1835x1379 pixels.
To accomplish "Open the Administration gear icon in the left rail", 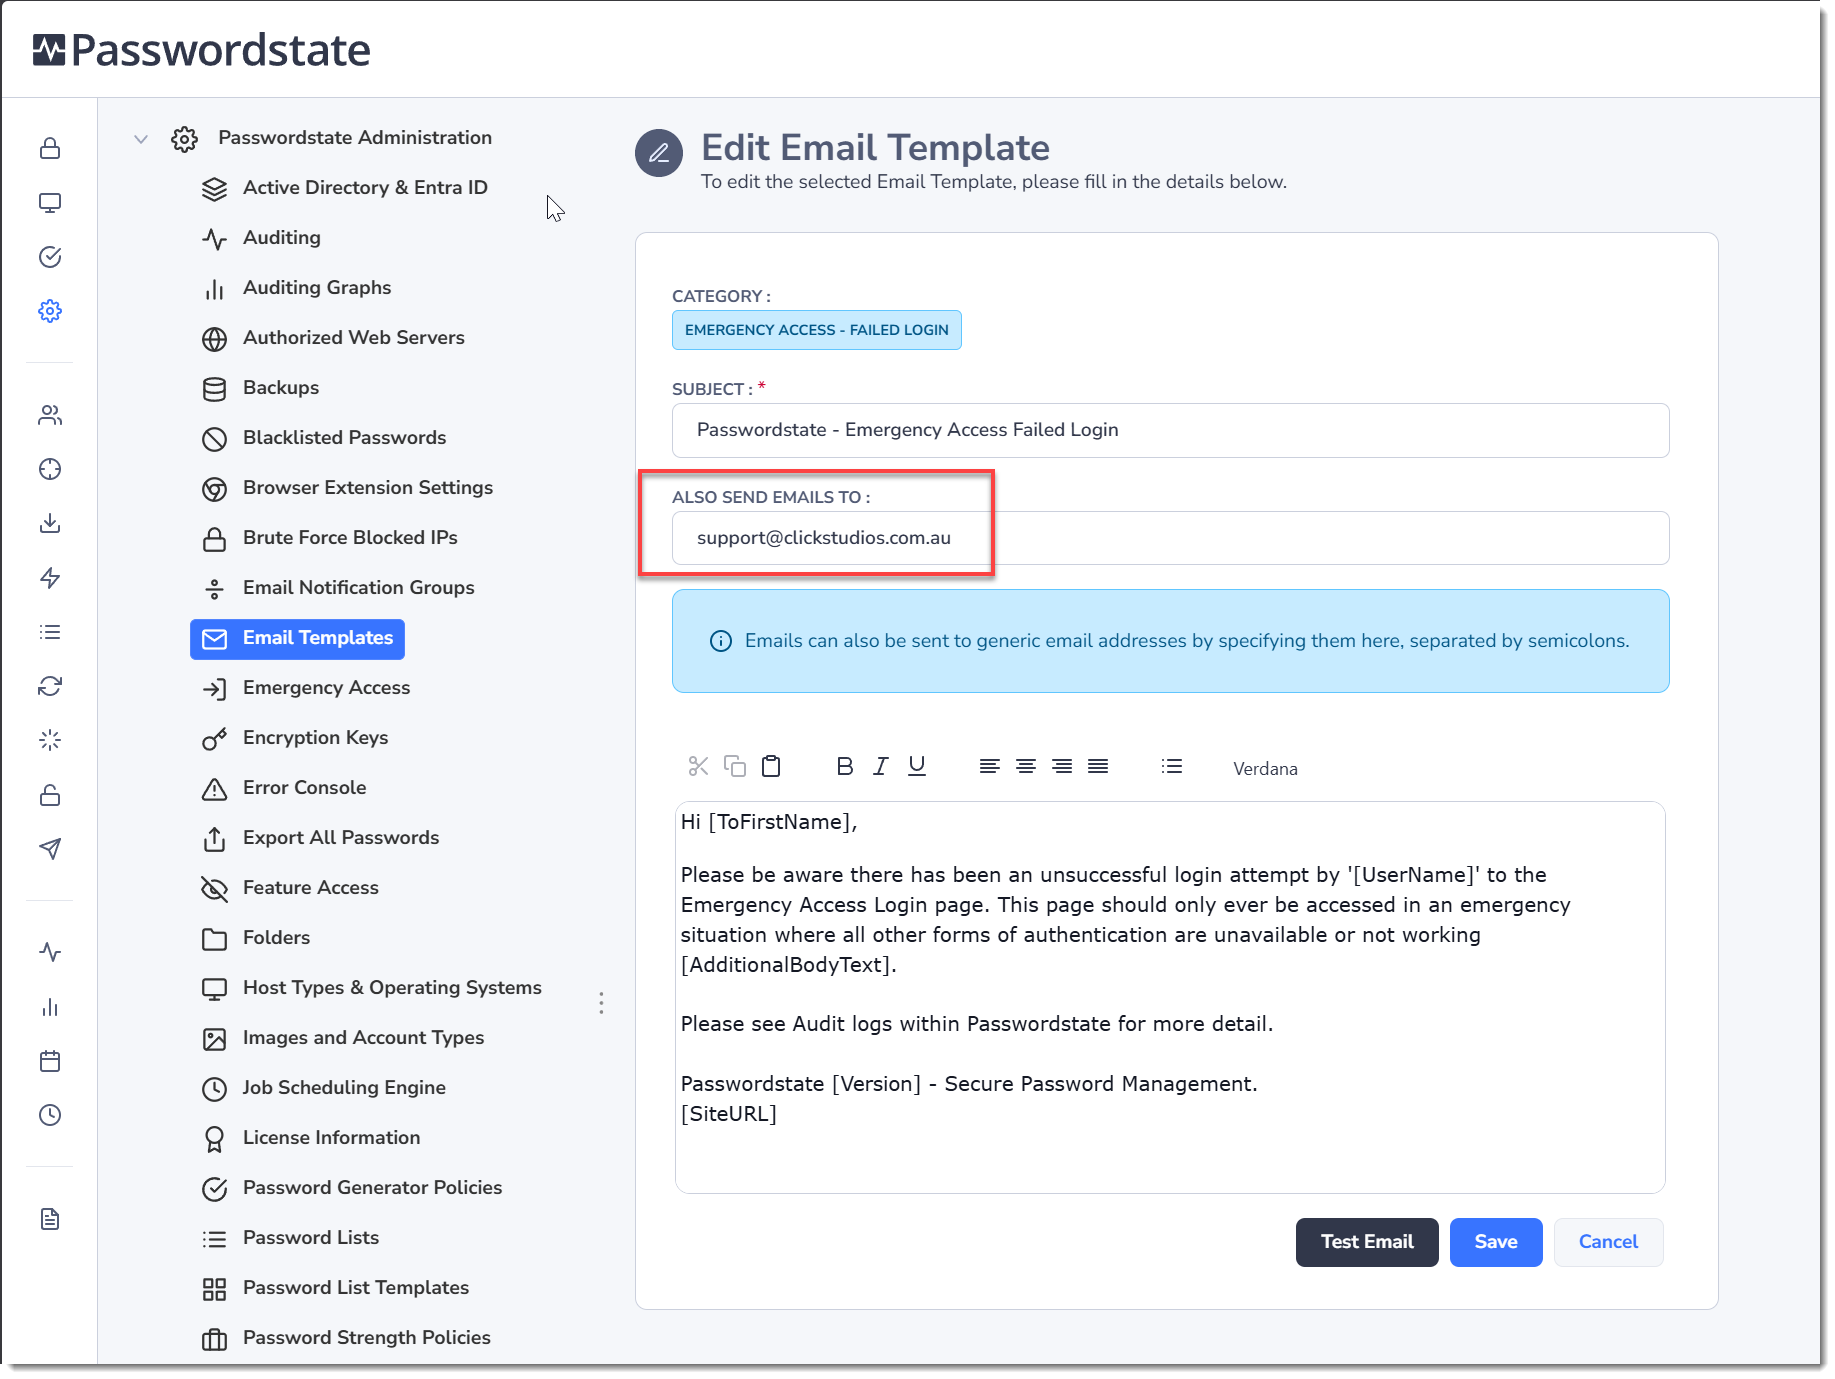I will tap(50, 311).
